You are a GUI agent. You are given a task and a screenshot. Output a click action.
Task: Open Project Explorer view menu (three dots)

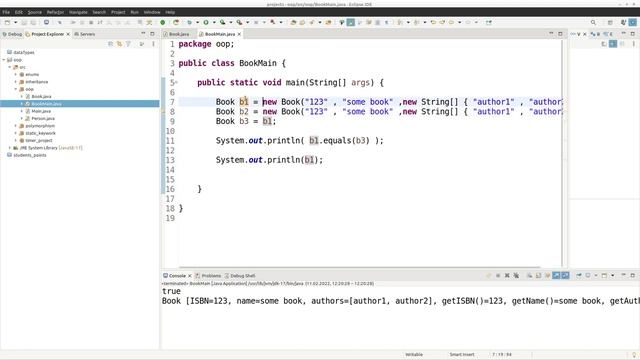click(153, 44)
